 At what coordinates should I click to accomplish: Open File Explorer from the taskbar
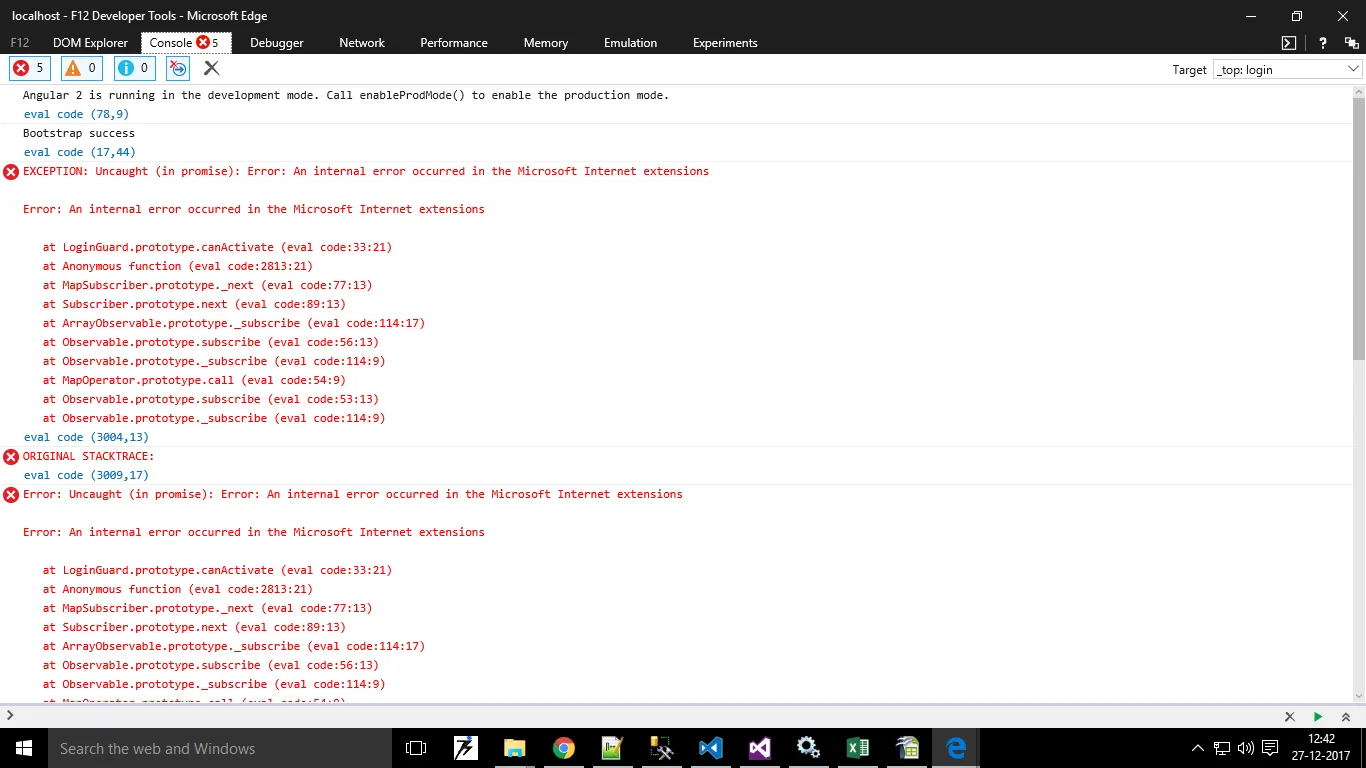click(x=514, y=748)
